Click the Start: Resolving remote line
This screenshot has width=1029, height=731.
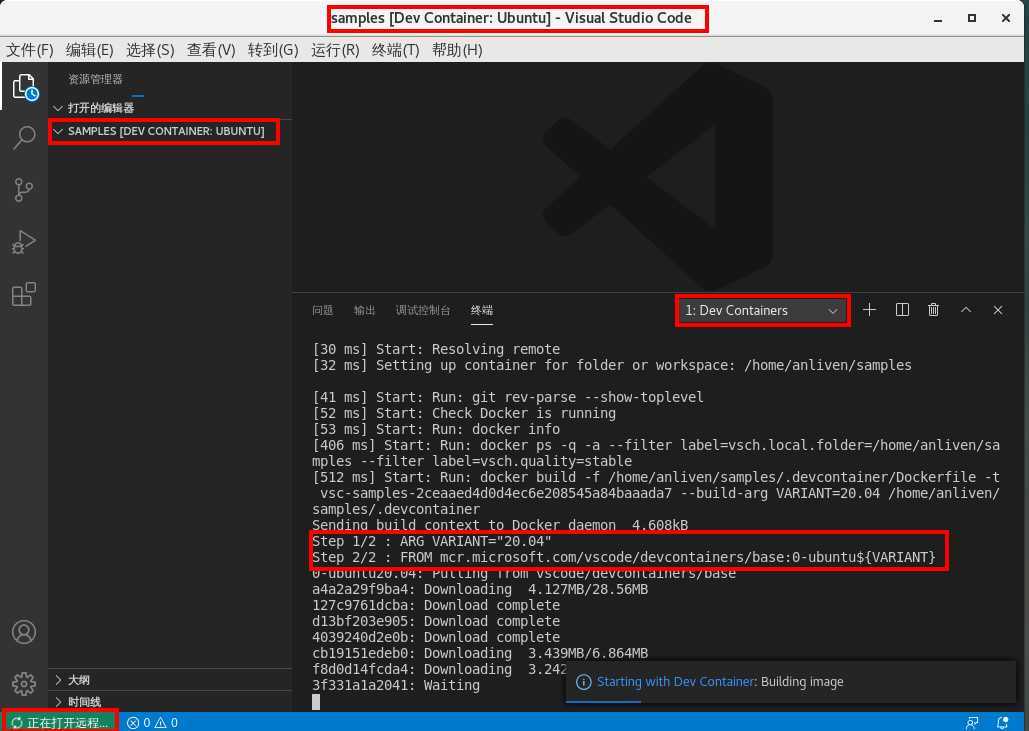tap(436, 349)
